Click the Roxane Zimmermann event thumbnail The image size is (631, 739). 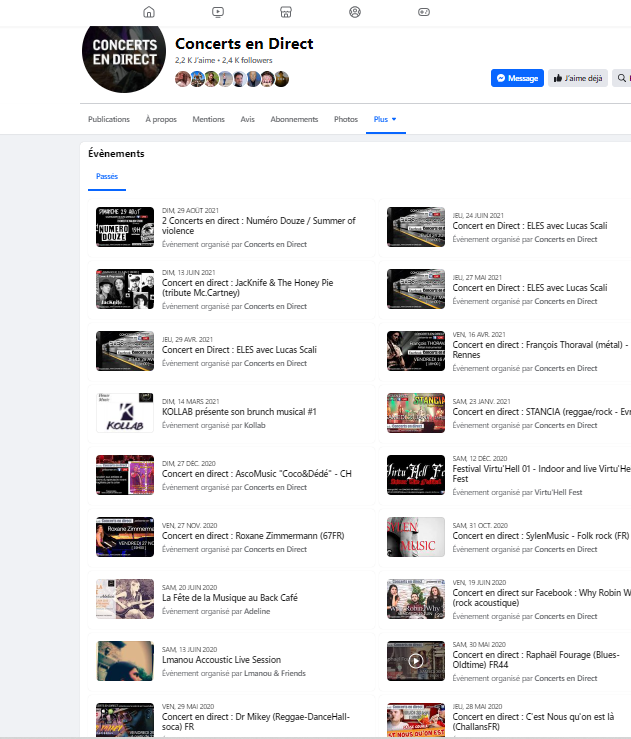tap(125, 537)
